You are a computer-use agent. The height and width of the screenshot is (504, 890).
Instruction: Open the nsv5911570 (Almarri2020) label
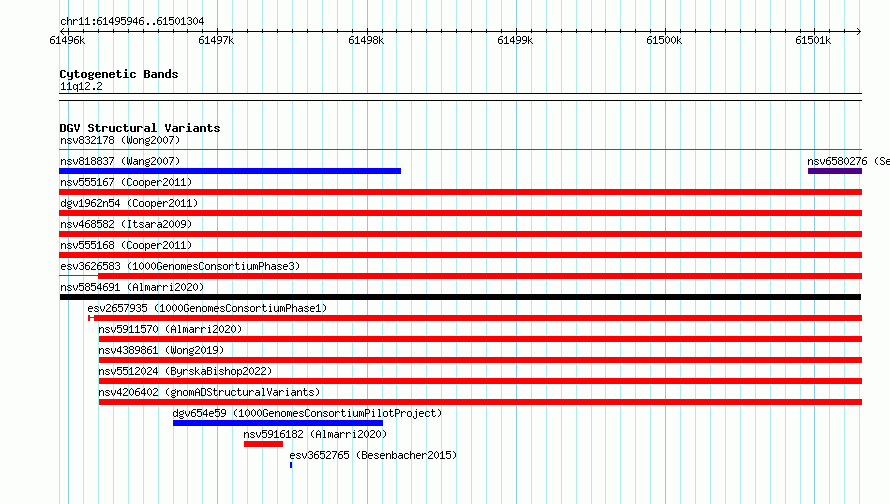pos(170,329)
